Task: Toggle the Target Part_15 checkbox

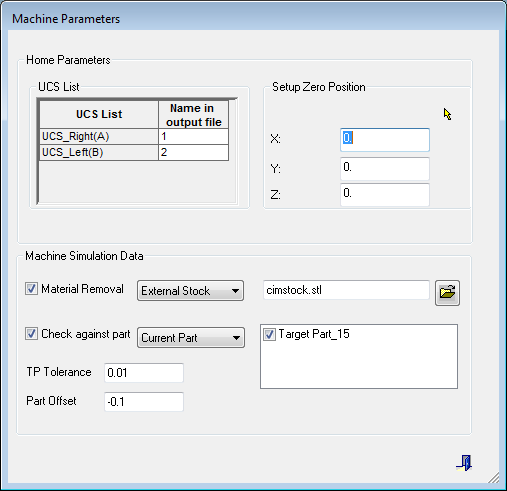Action: [269, 334]
